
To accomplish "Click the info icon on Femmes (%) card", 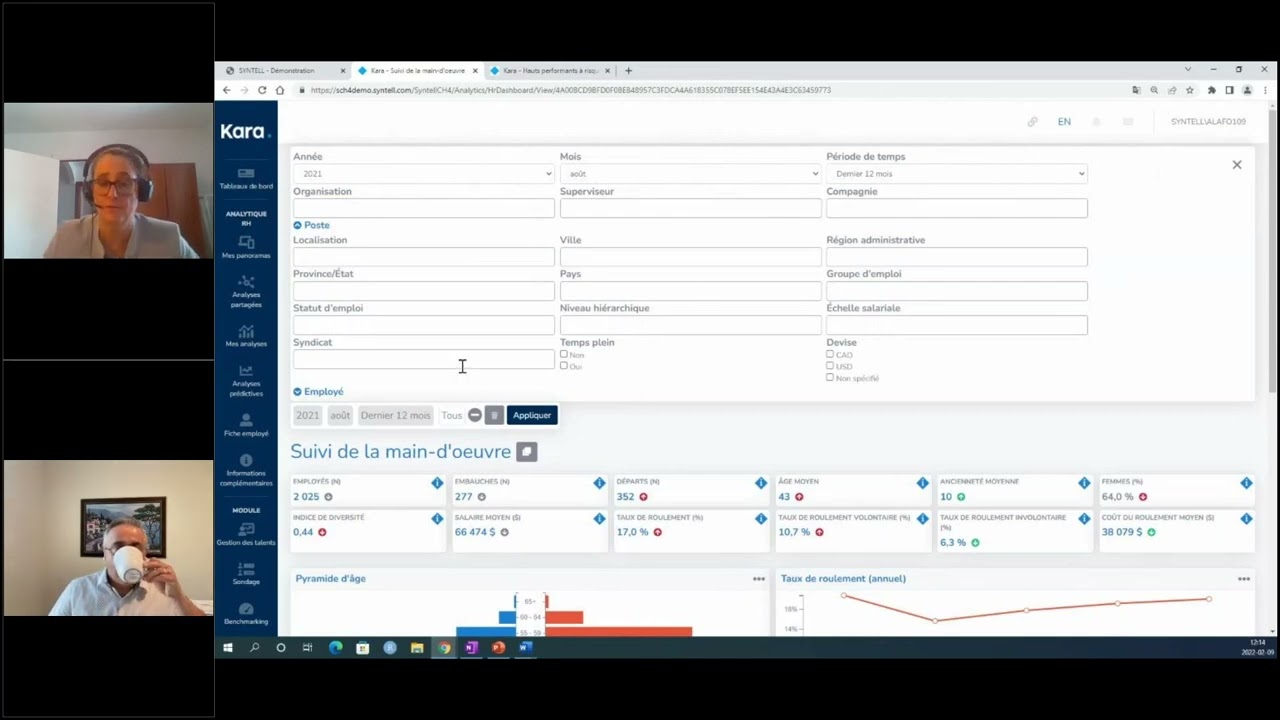I will coord(1246,483).
